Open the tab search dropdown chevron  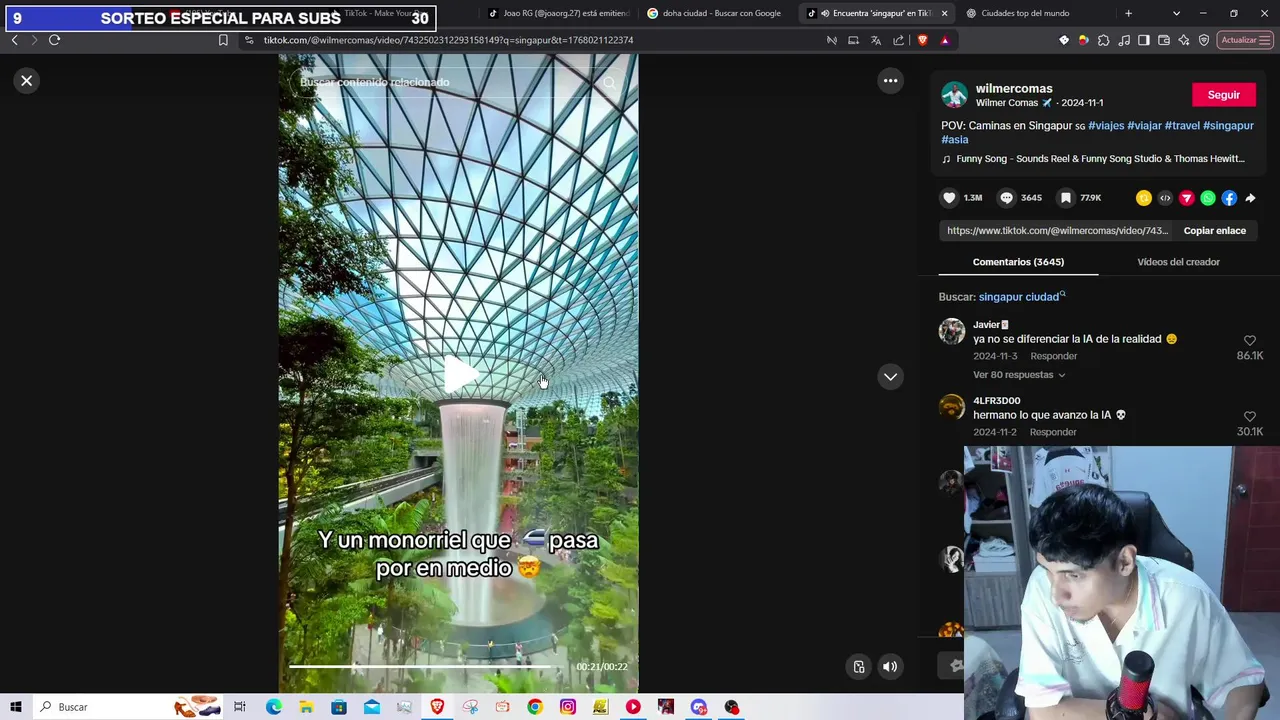(1176, 13)
